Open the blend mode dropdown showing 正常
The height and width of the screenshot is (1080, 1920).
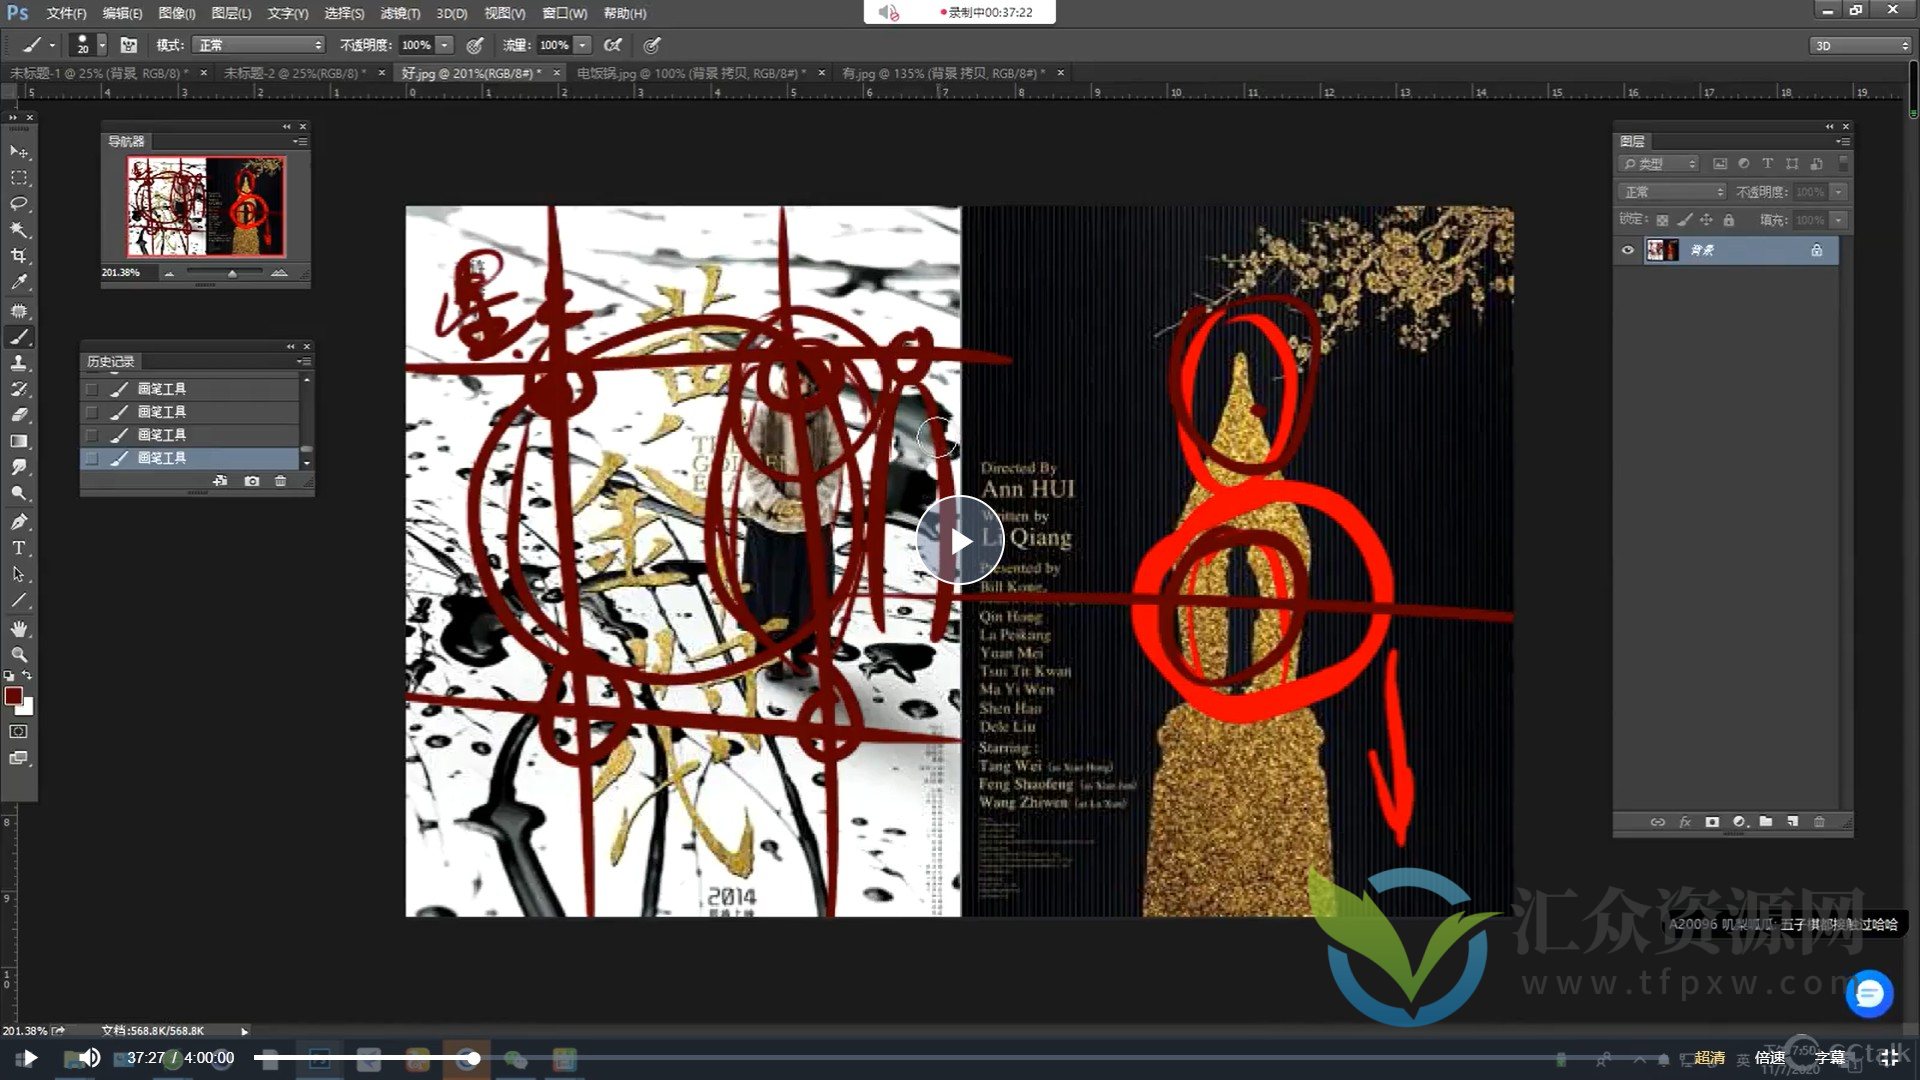258,45
